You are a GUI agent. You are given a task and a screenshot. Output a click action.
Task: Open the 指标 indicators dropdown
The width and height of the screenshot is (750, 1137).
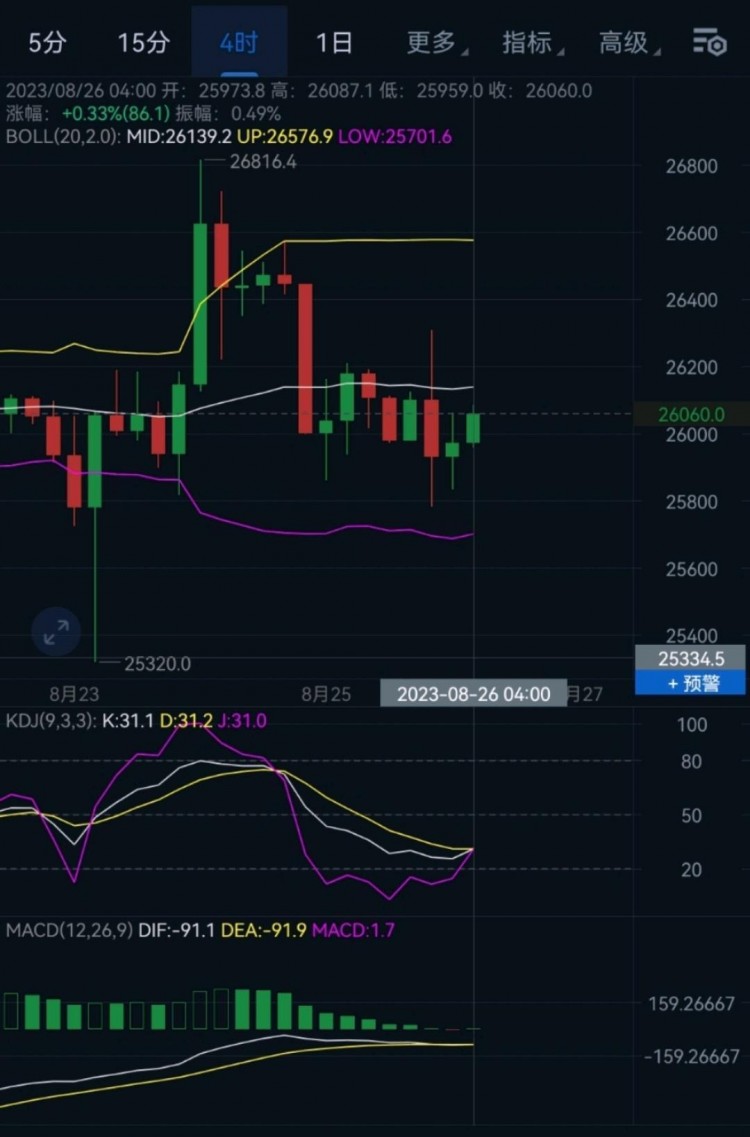[x=532, y=43]
